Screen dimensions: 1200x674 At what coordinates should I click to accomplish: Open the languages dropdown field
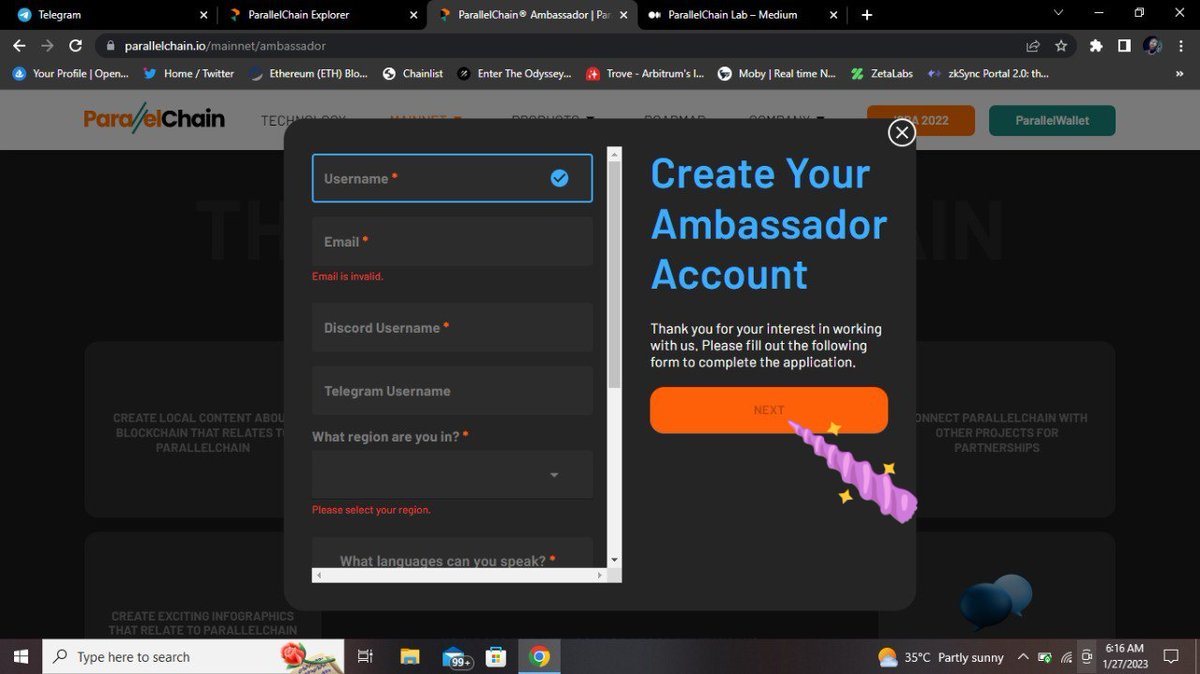(452, 553)
